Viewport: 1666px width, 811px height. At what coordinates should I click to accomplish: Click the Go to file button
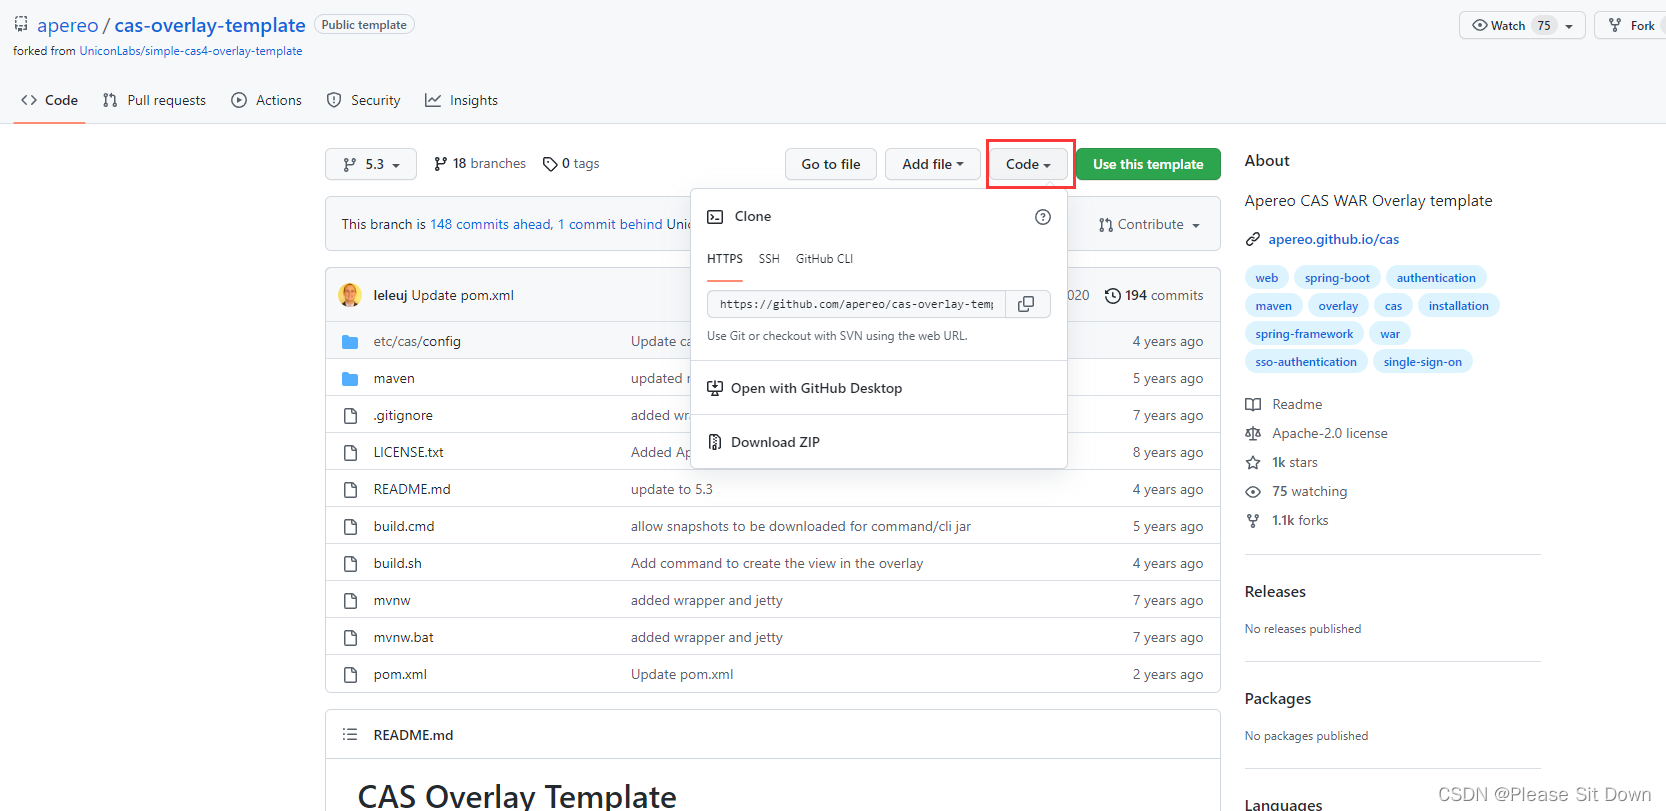[831, 164]
